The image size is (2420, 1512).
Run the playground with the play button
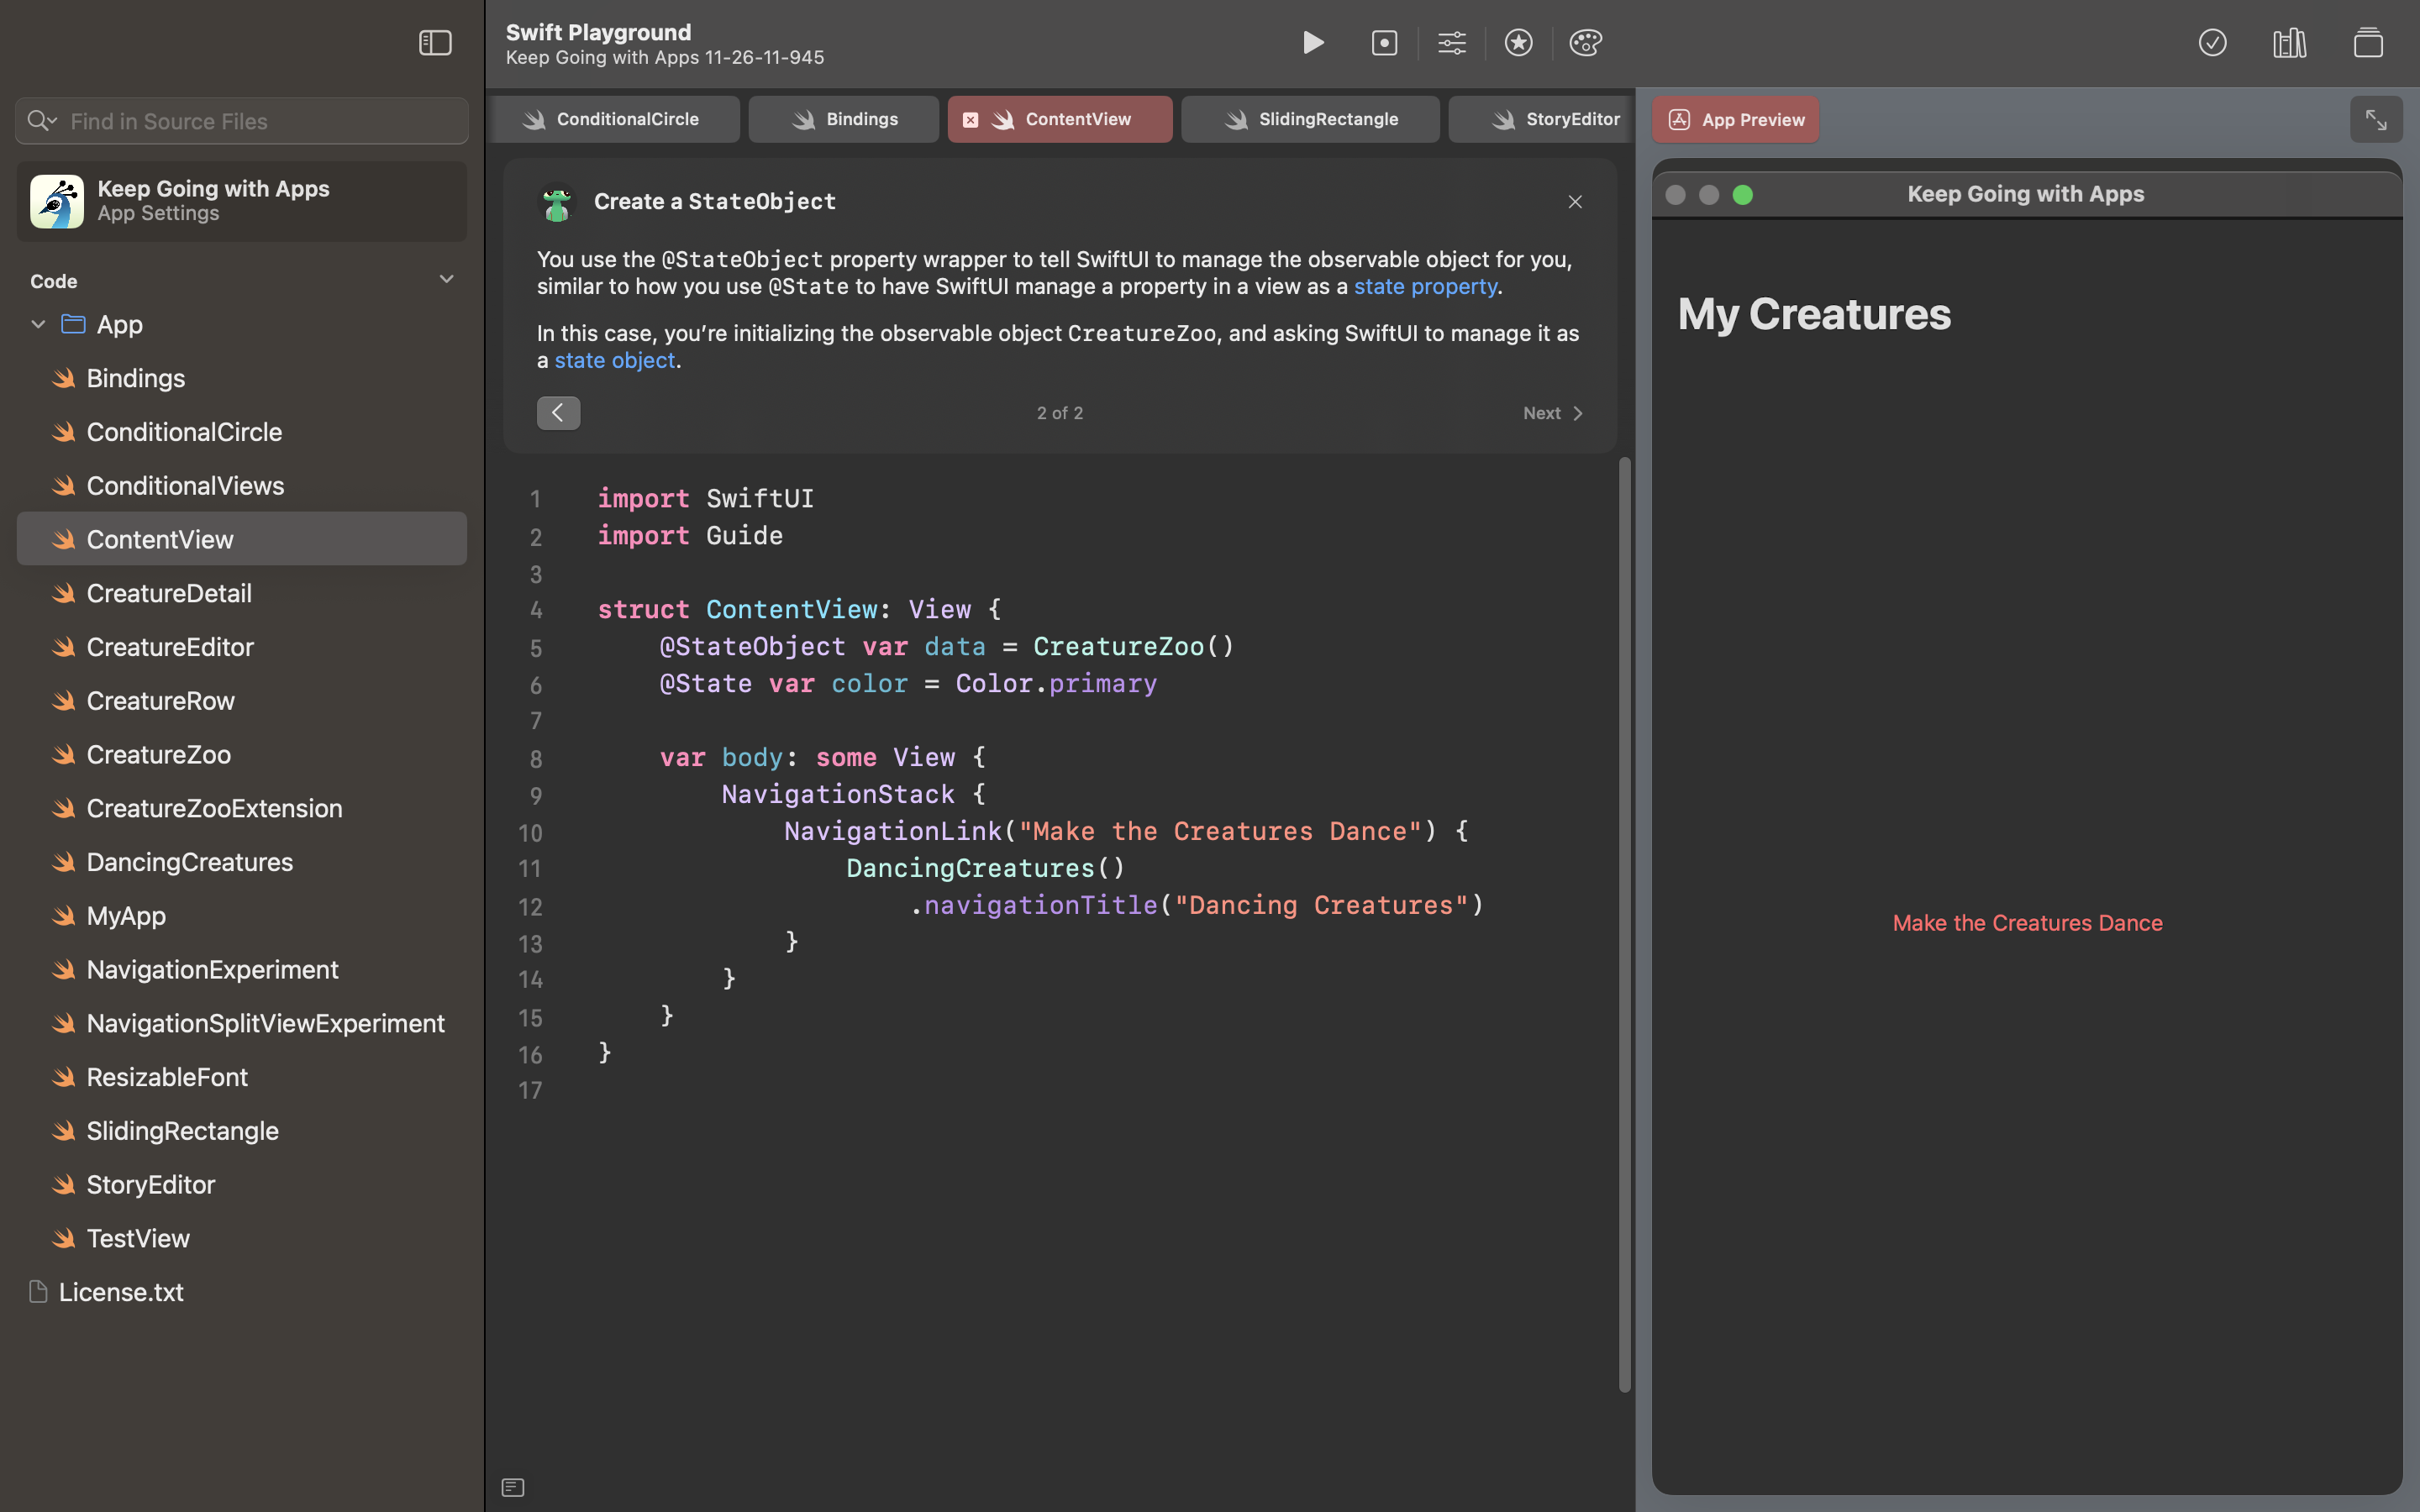click(x=1313, y=43)
